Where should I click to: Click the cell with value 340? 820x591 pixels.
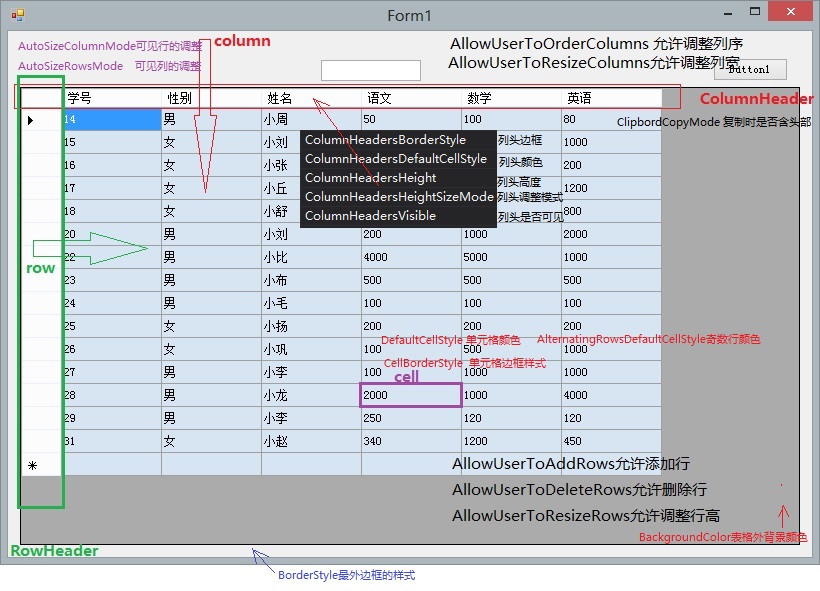[411, 441]
